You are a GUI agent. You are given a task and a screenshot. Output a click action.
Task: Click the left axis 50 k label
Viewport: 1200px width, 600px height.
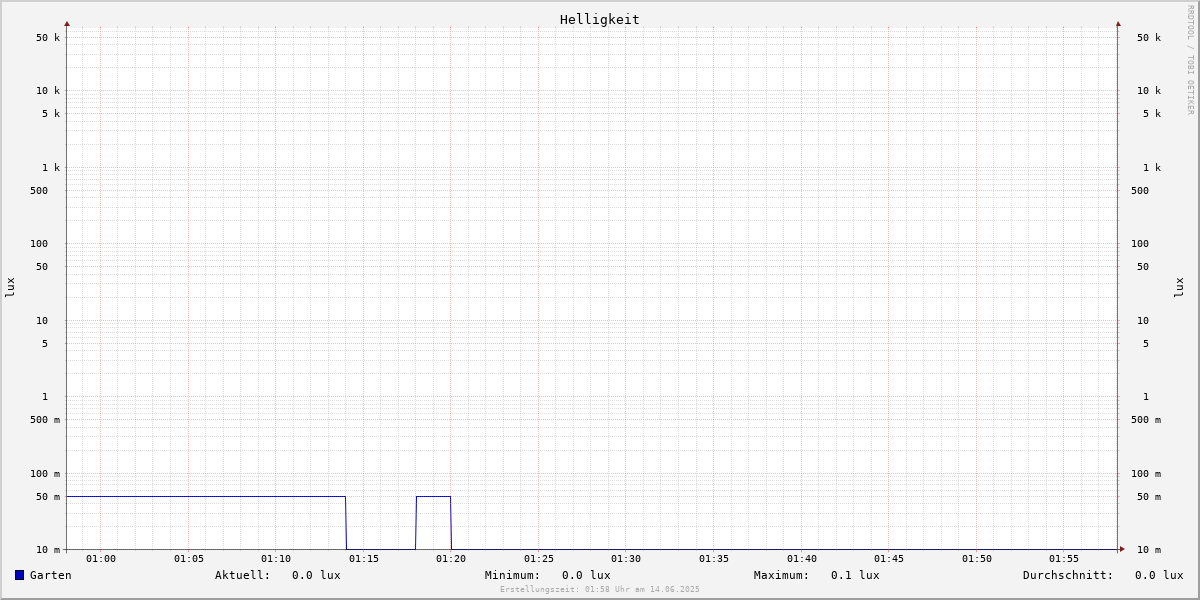48,38
